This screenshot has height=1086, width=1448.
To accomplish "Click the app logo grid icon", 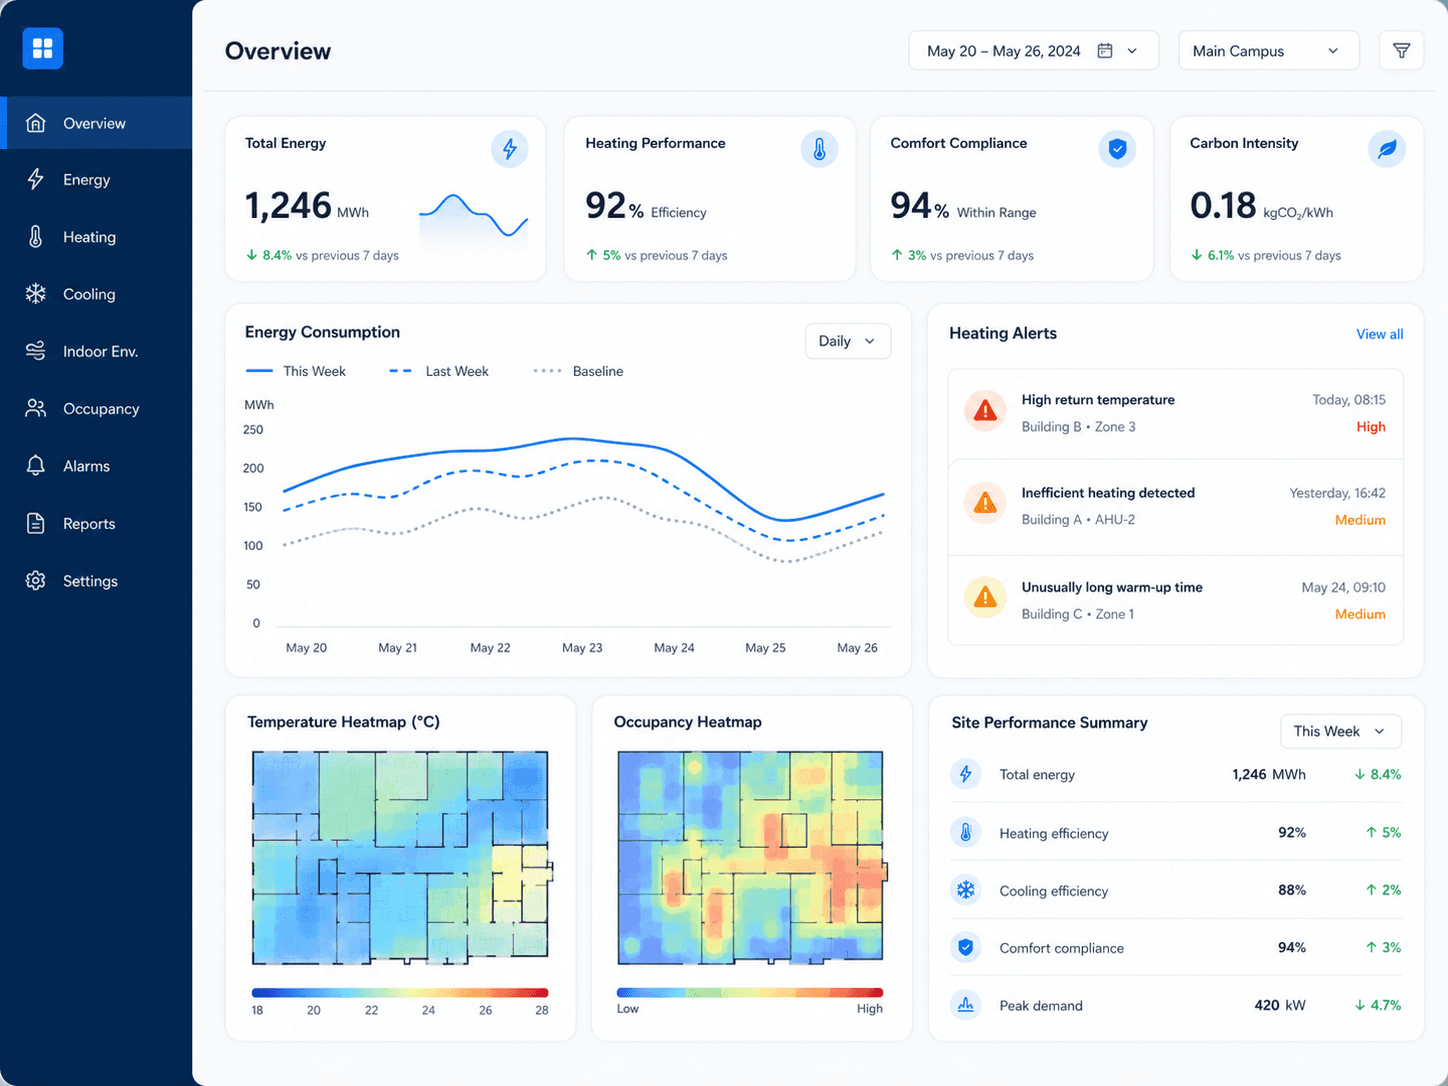I will (x=43, y=48).
